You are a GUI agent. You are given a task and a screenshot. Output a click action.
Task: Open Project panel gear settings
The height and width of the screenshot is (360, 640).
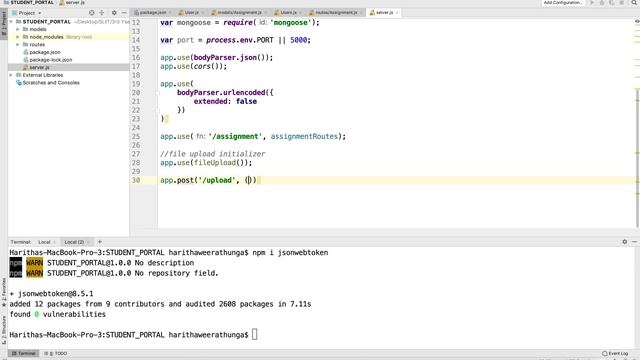(114, 13)
